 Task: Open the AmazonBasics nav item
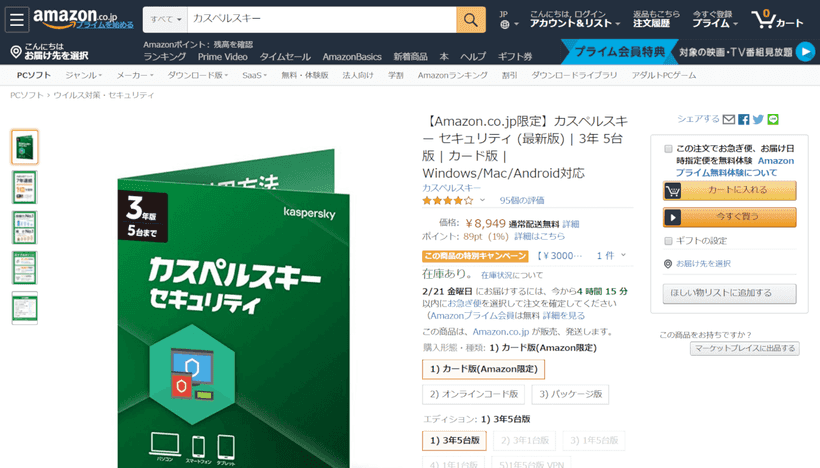352,56
